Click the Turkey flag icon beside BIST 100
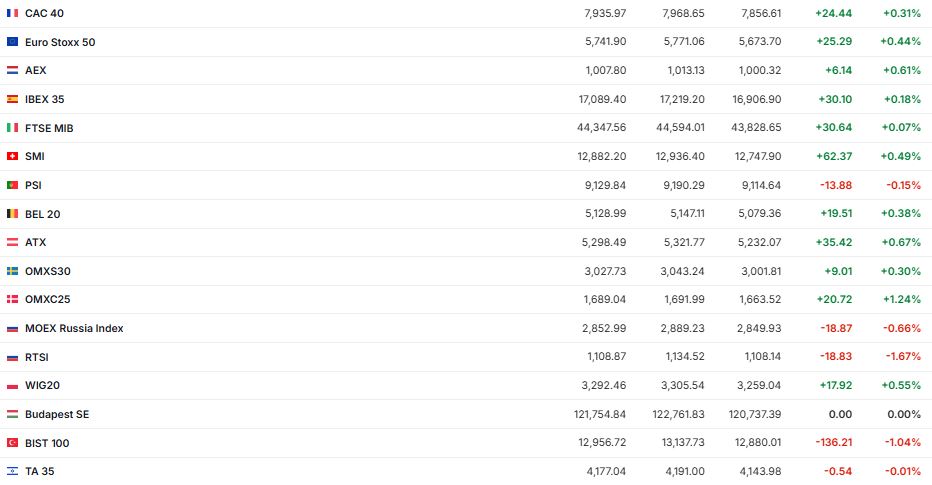 click(12, 443)
